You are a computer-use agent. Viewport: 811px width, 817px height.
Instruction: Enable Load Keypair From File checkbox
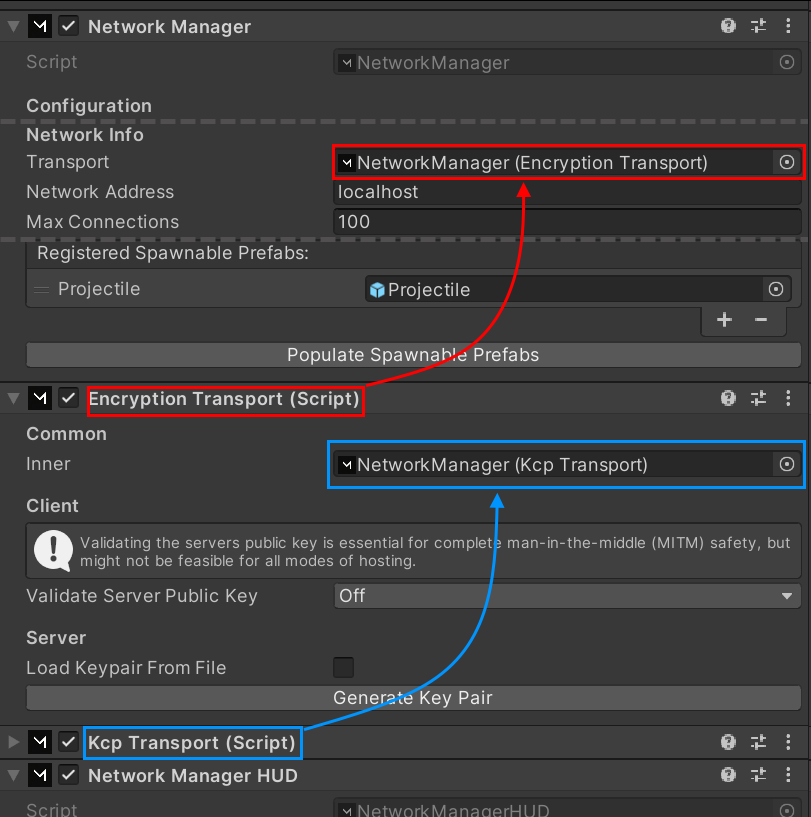(x=343, y=667)
